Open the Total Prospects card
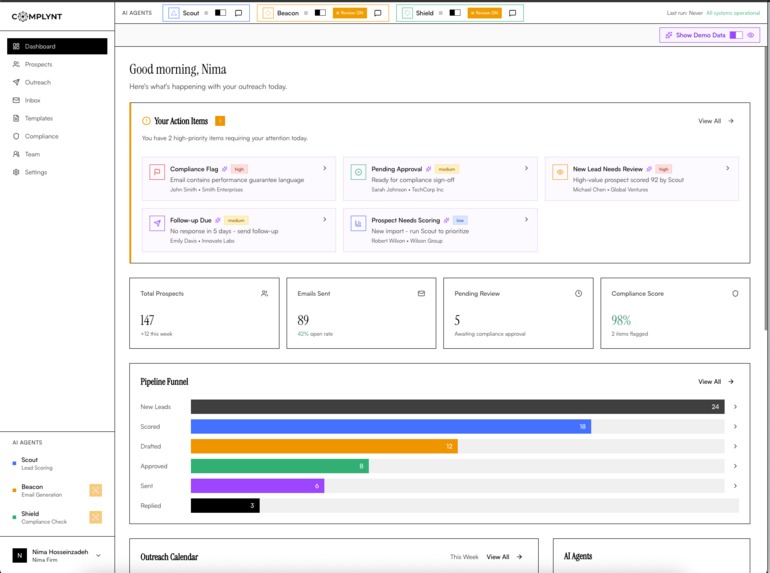770x573 pixels. pyautogui.click(x=204, y=313)
